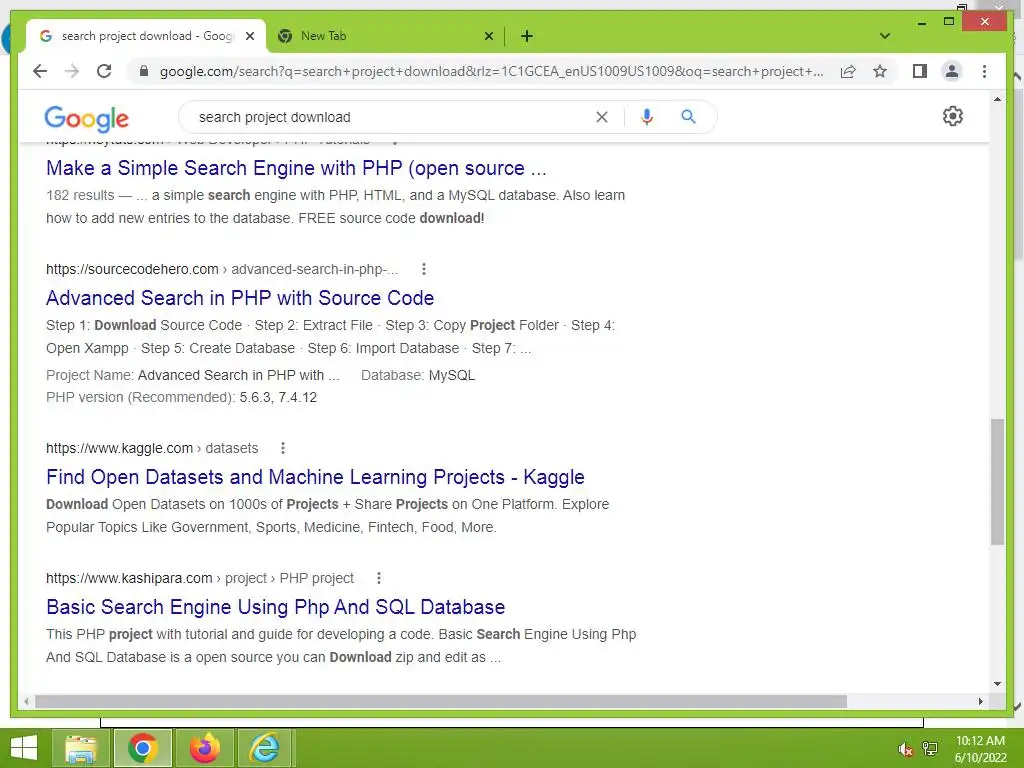Click the horizontal scroll-right arrow
Screen dimensions: 1024x768
(x=980, y=701)
